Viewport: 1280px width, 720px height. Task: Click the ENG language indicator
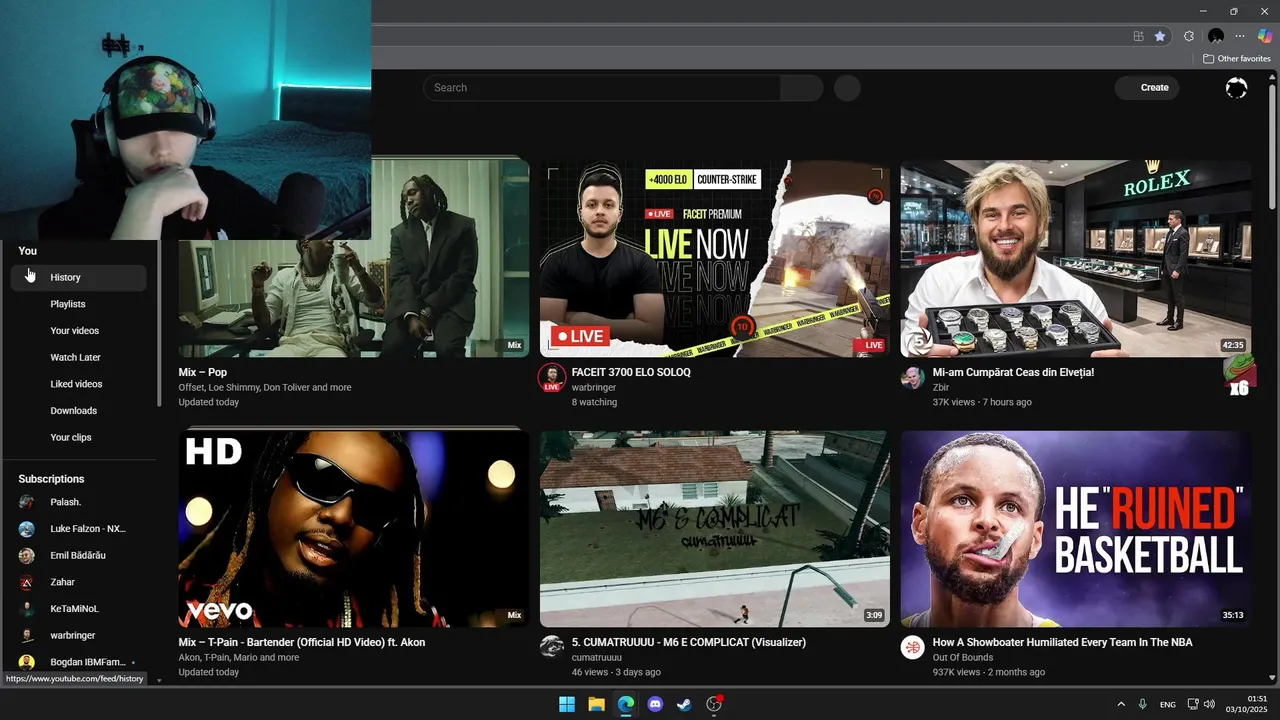click(1168, 704)
